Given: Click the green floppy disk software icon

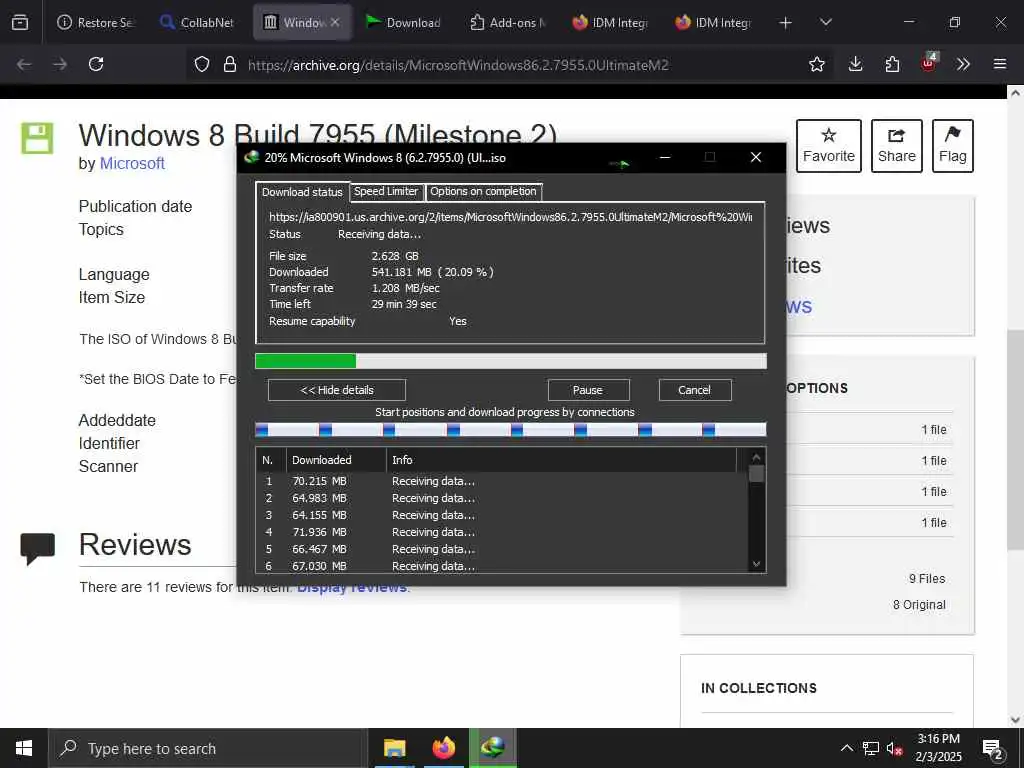Looking at the screenshot, I should point(37,138).
